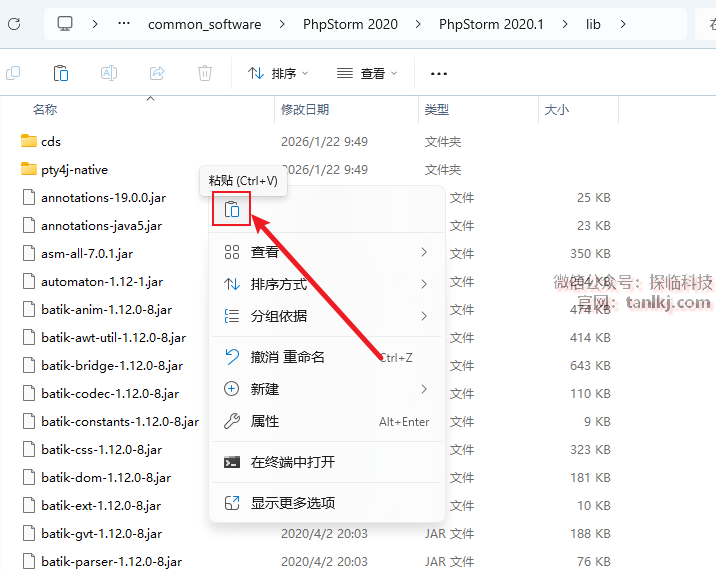
Task: Go to PhpStorm 2020 in breadcrumb
Action: 350,24
